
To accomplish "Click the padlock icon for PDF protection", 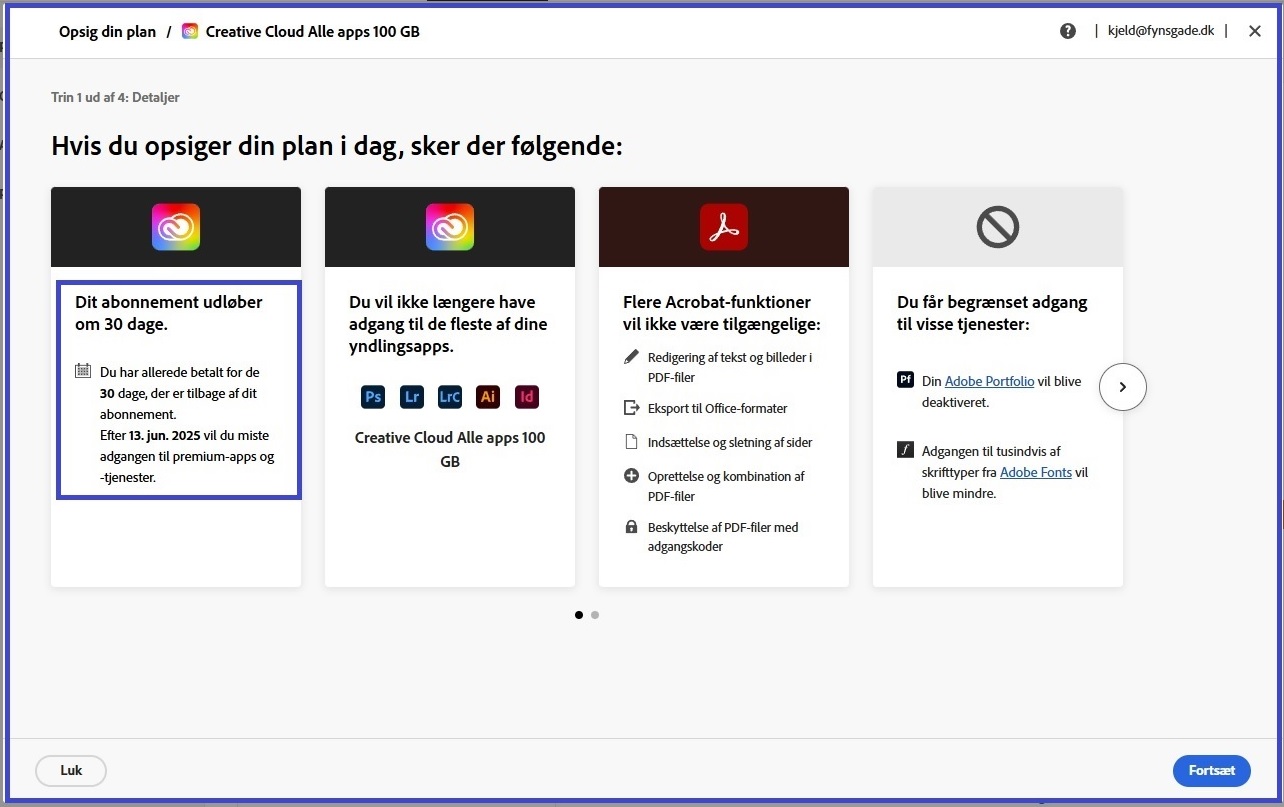I will (x=631, y=527).
